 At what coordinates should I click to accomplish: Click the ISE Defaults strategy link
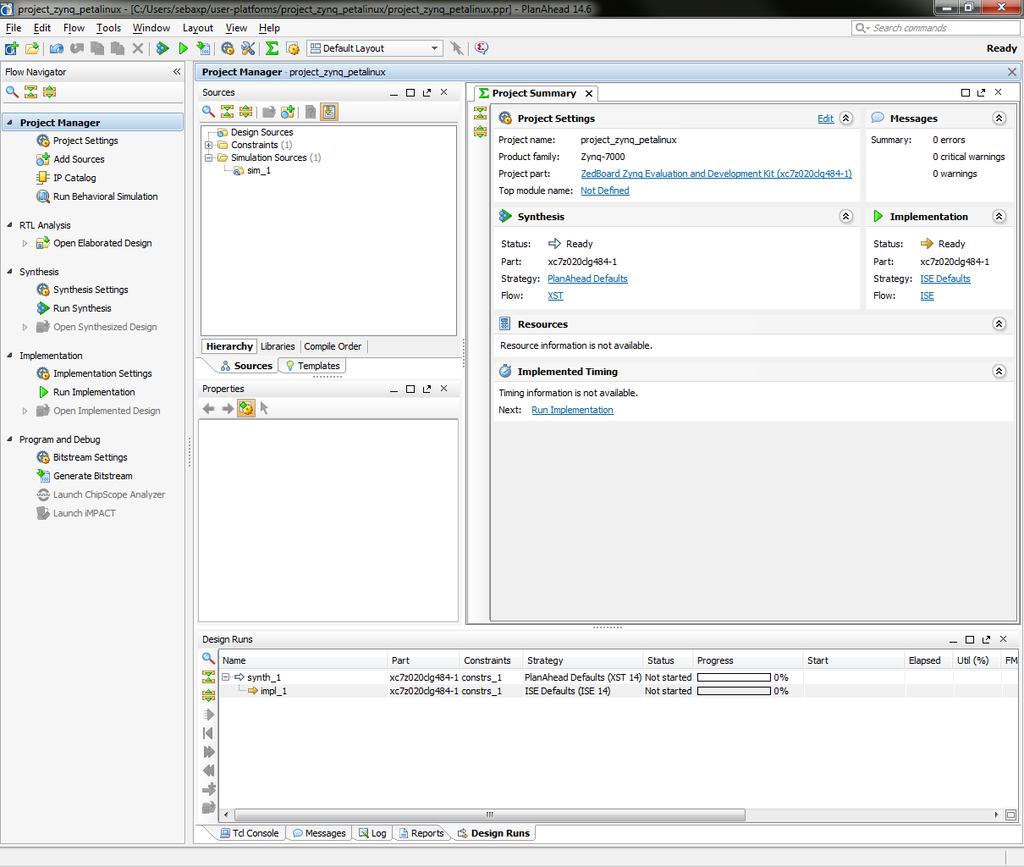tap(945, 278)
